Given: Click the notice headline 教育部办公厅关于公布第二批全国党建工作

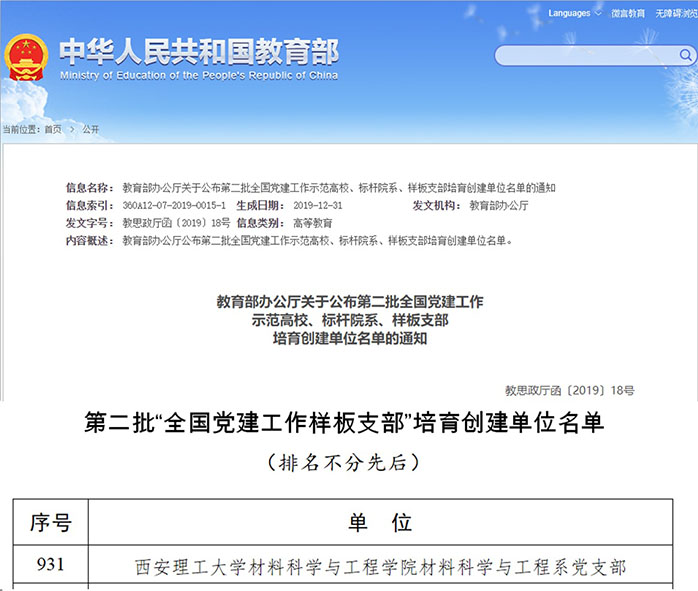Looking at the screenshot, I should 350,302.
